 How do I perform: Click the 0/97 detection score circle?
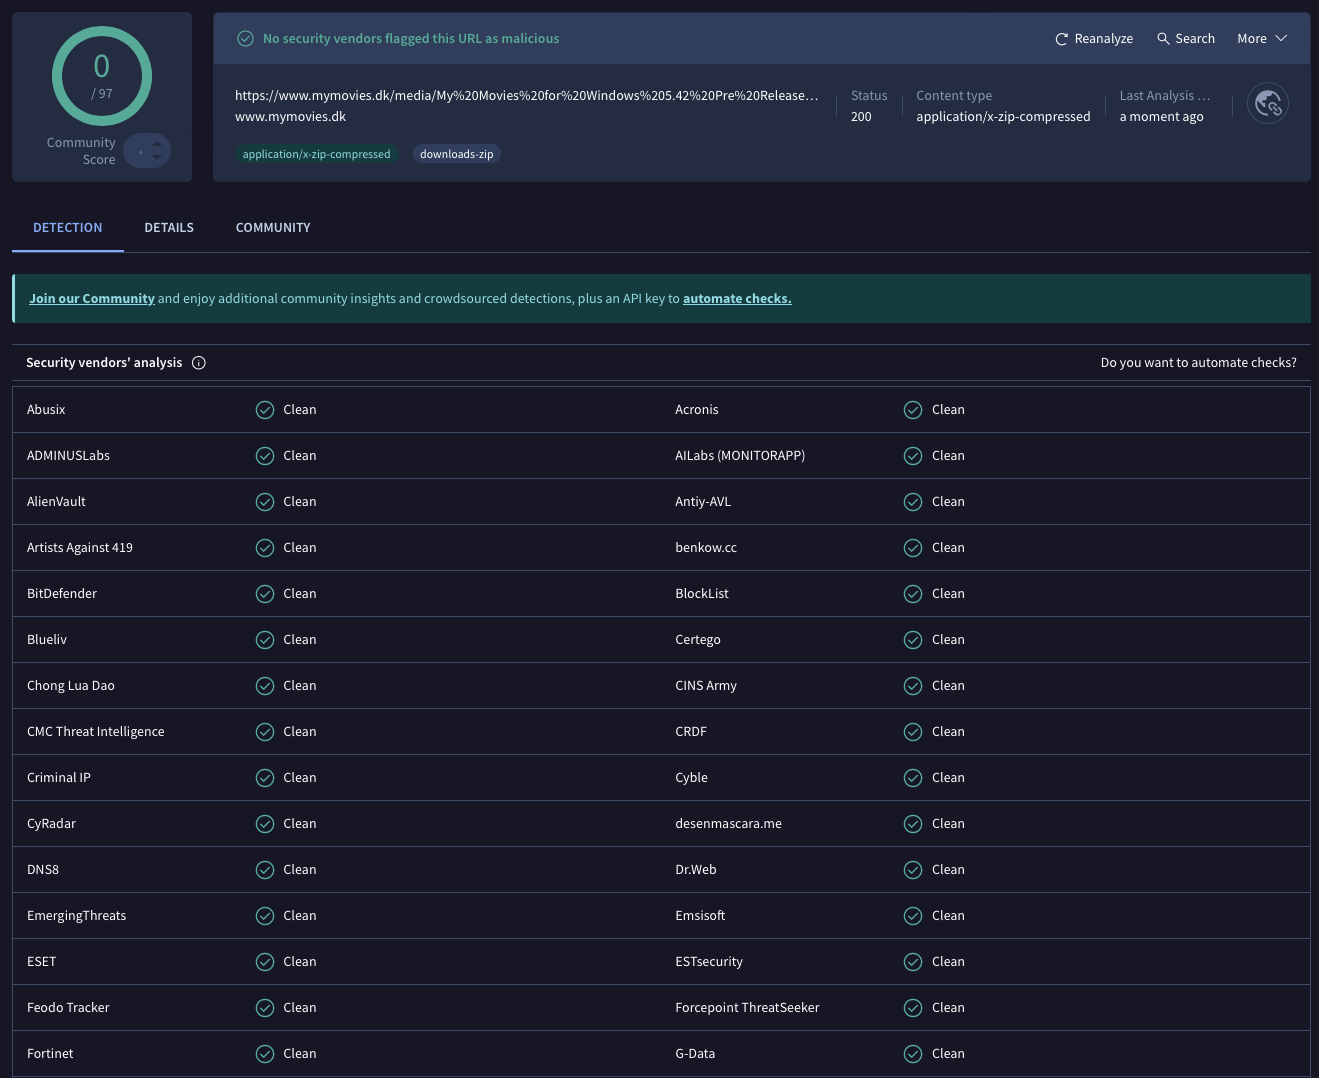(x=102, y=77)
